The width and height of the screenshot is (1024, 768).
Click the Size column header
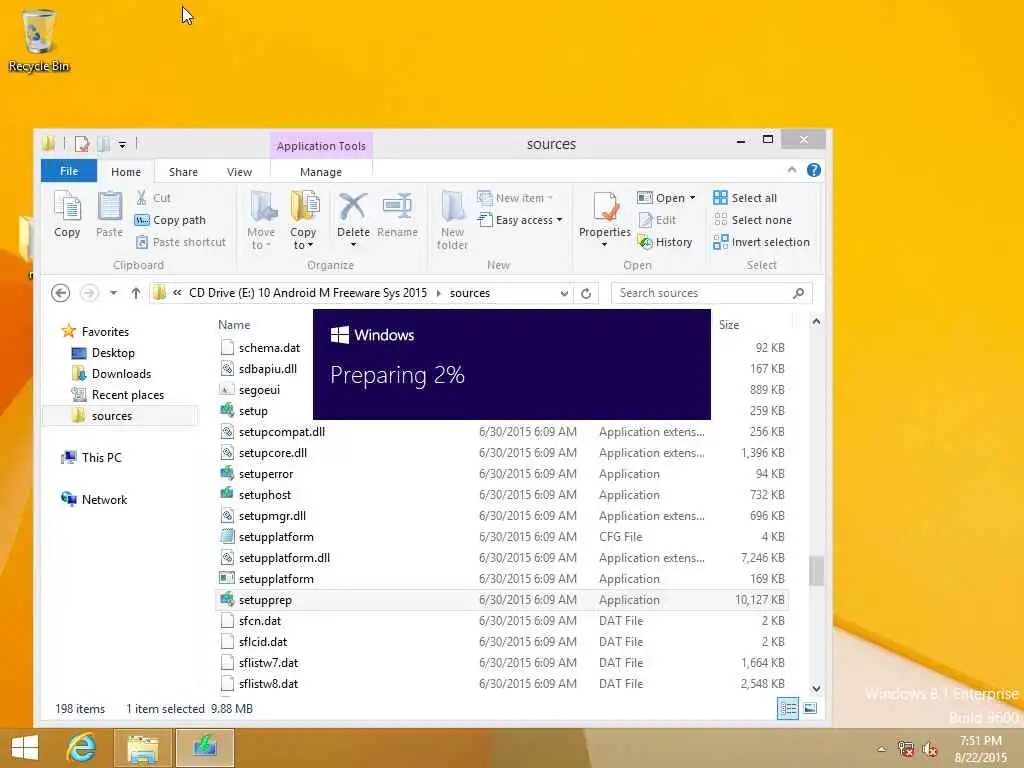pos(729,325)
